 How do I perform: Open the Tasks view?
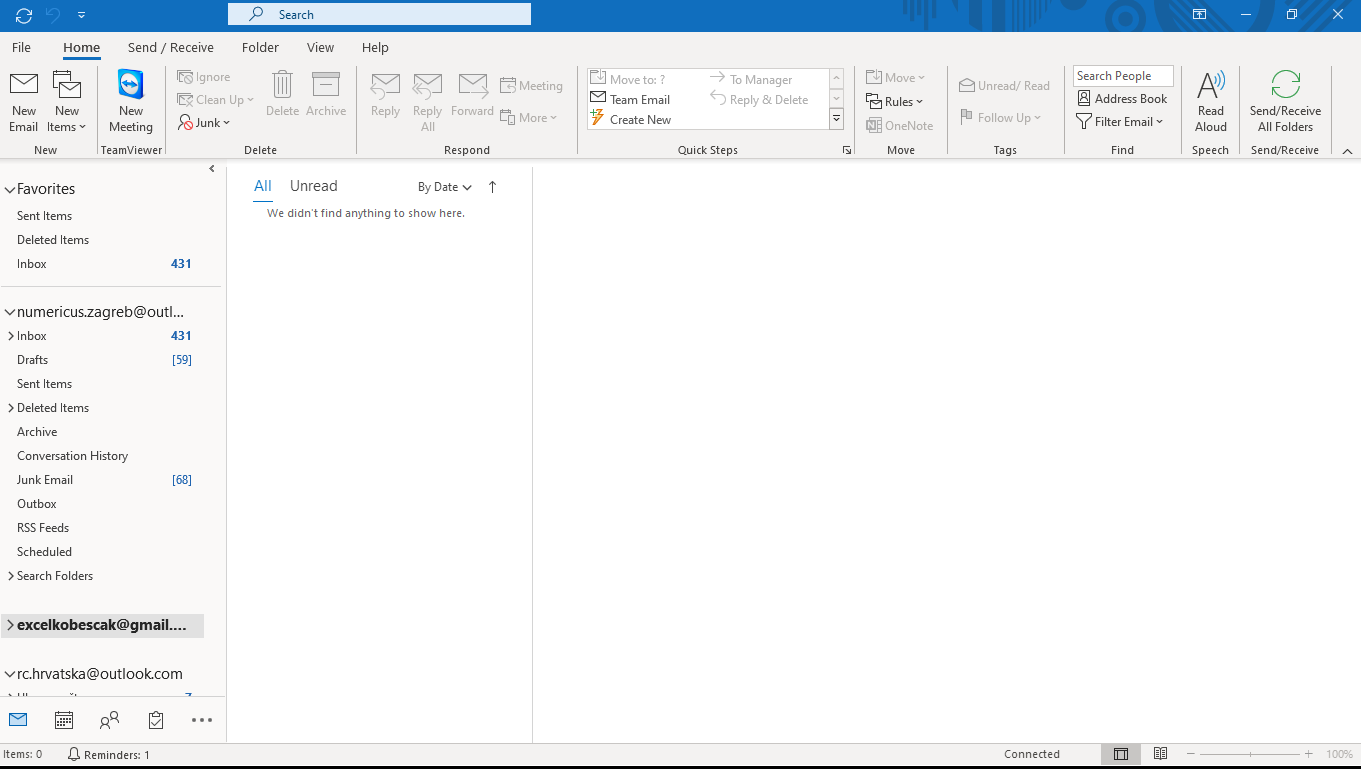pos(155,719)
